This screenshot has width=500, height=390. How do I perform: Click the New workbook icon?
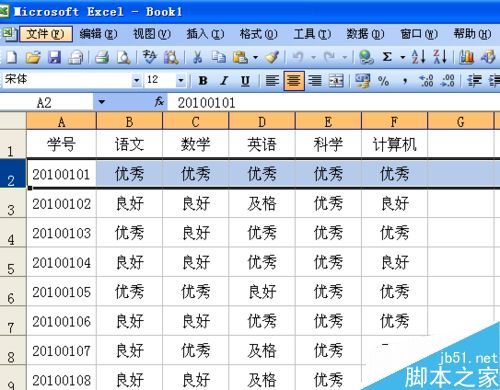click(11, 57)
